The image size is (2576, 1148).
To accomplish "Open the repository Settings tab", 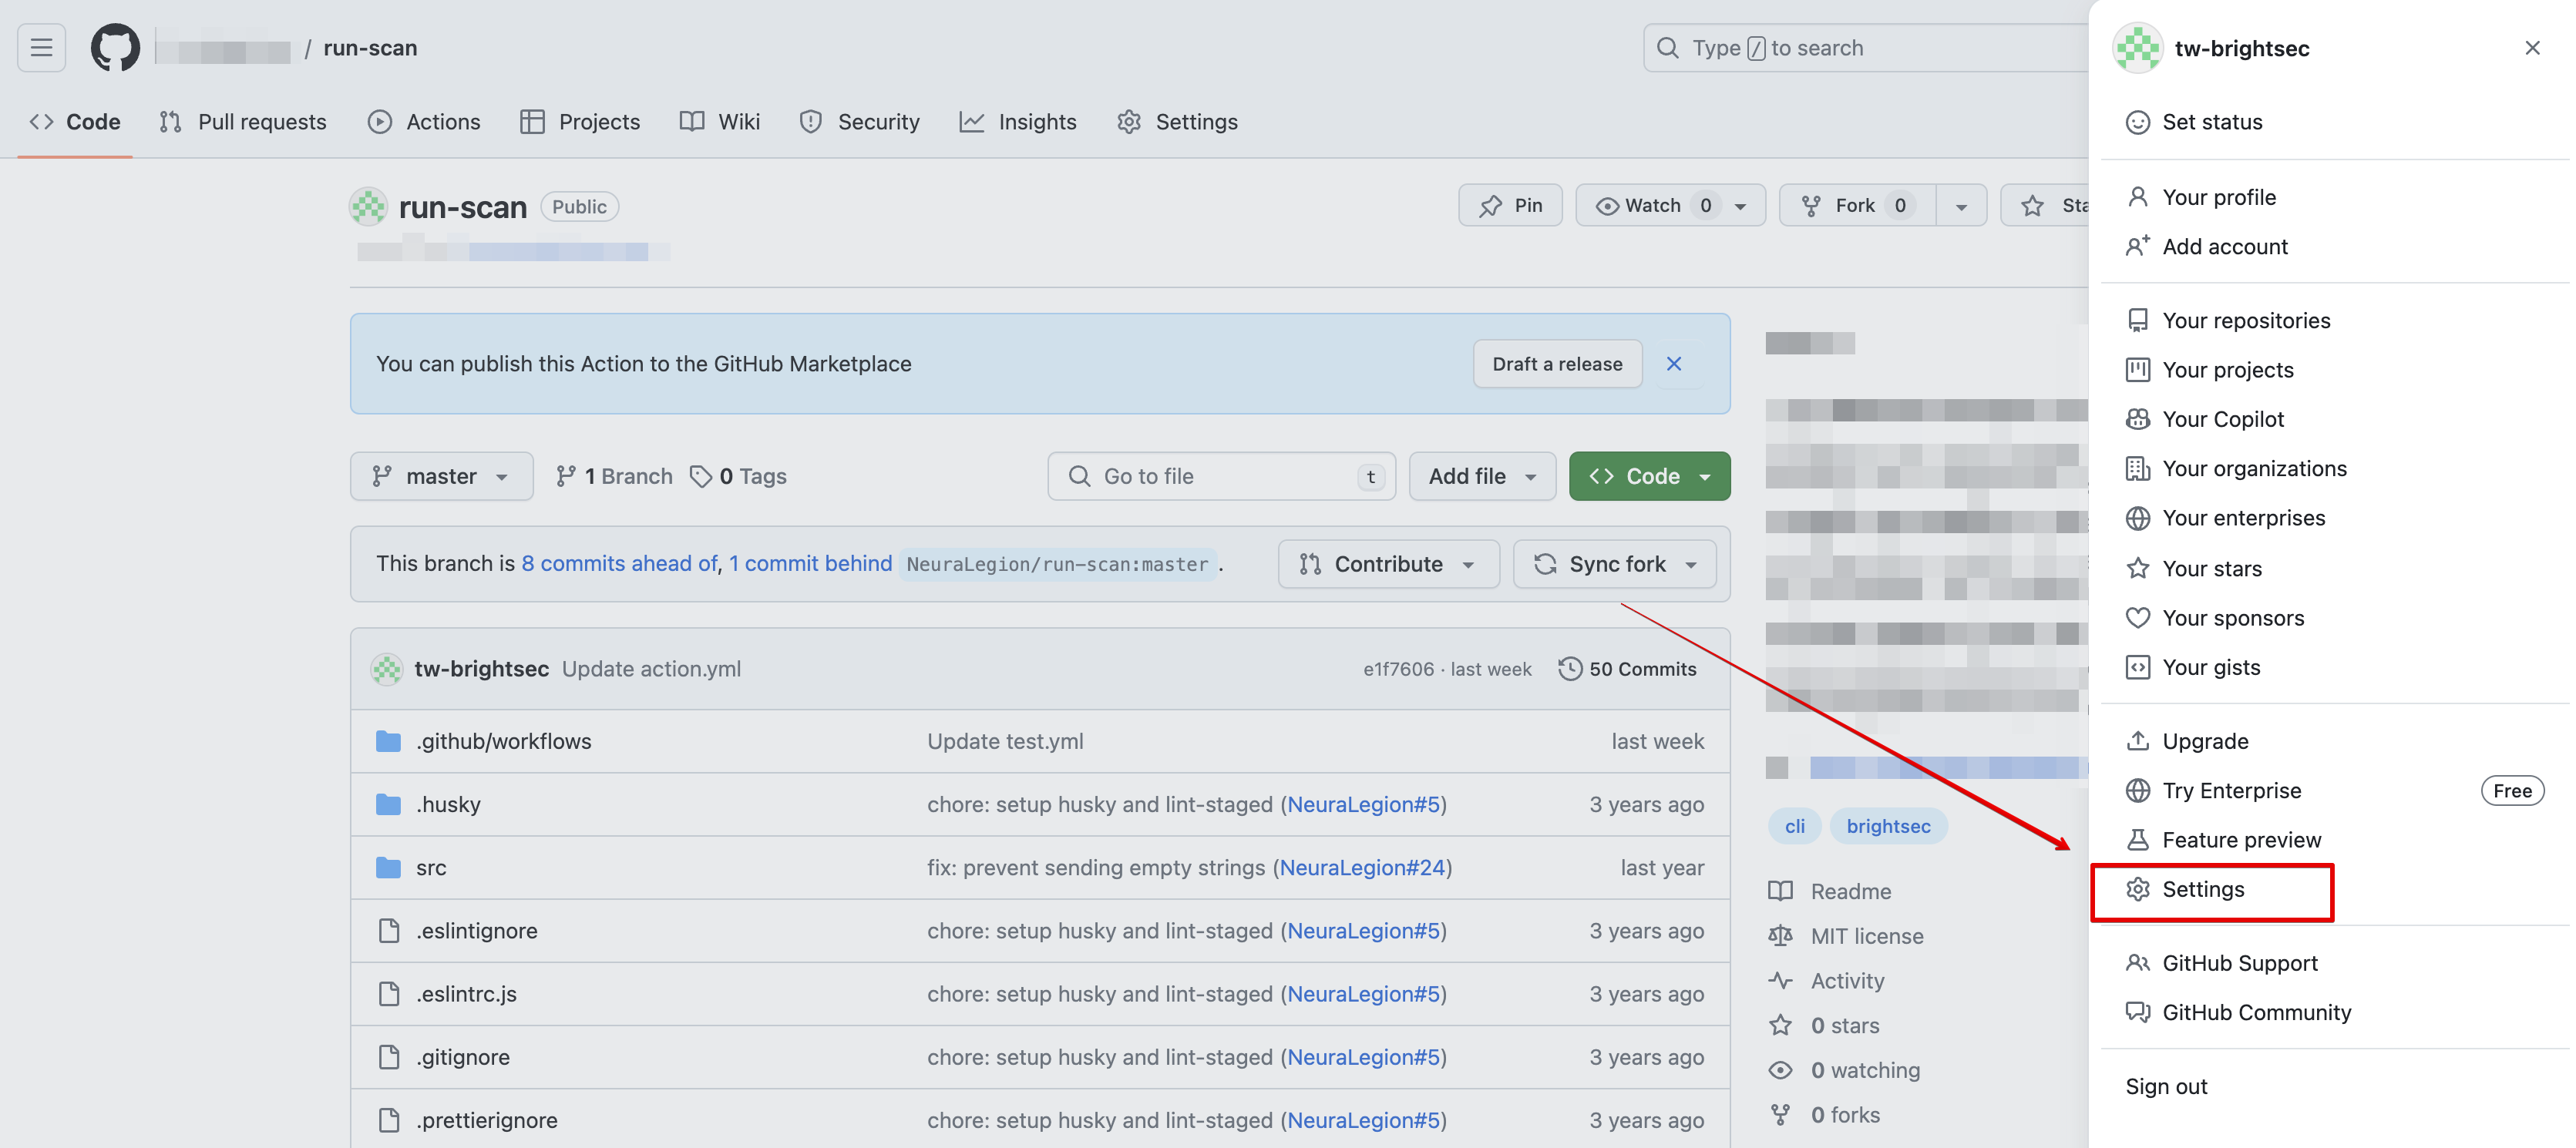I will click(1178, 122).
